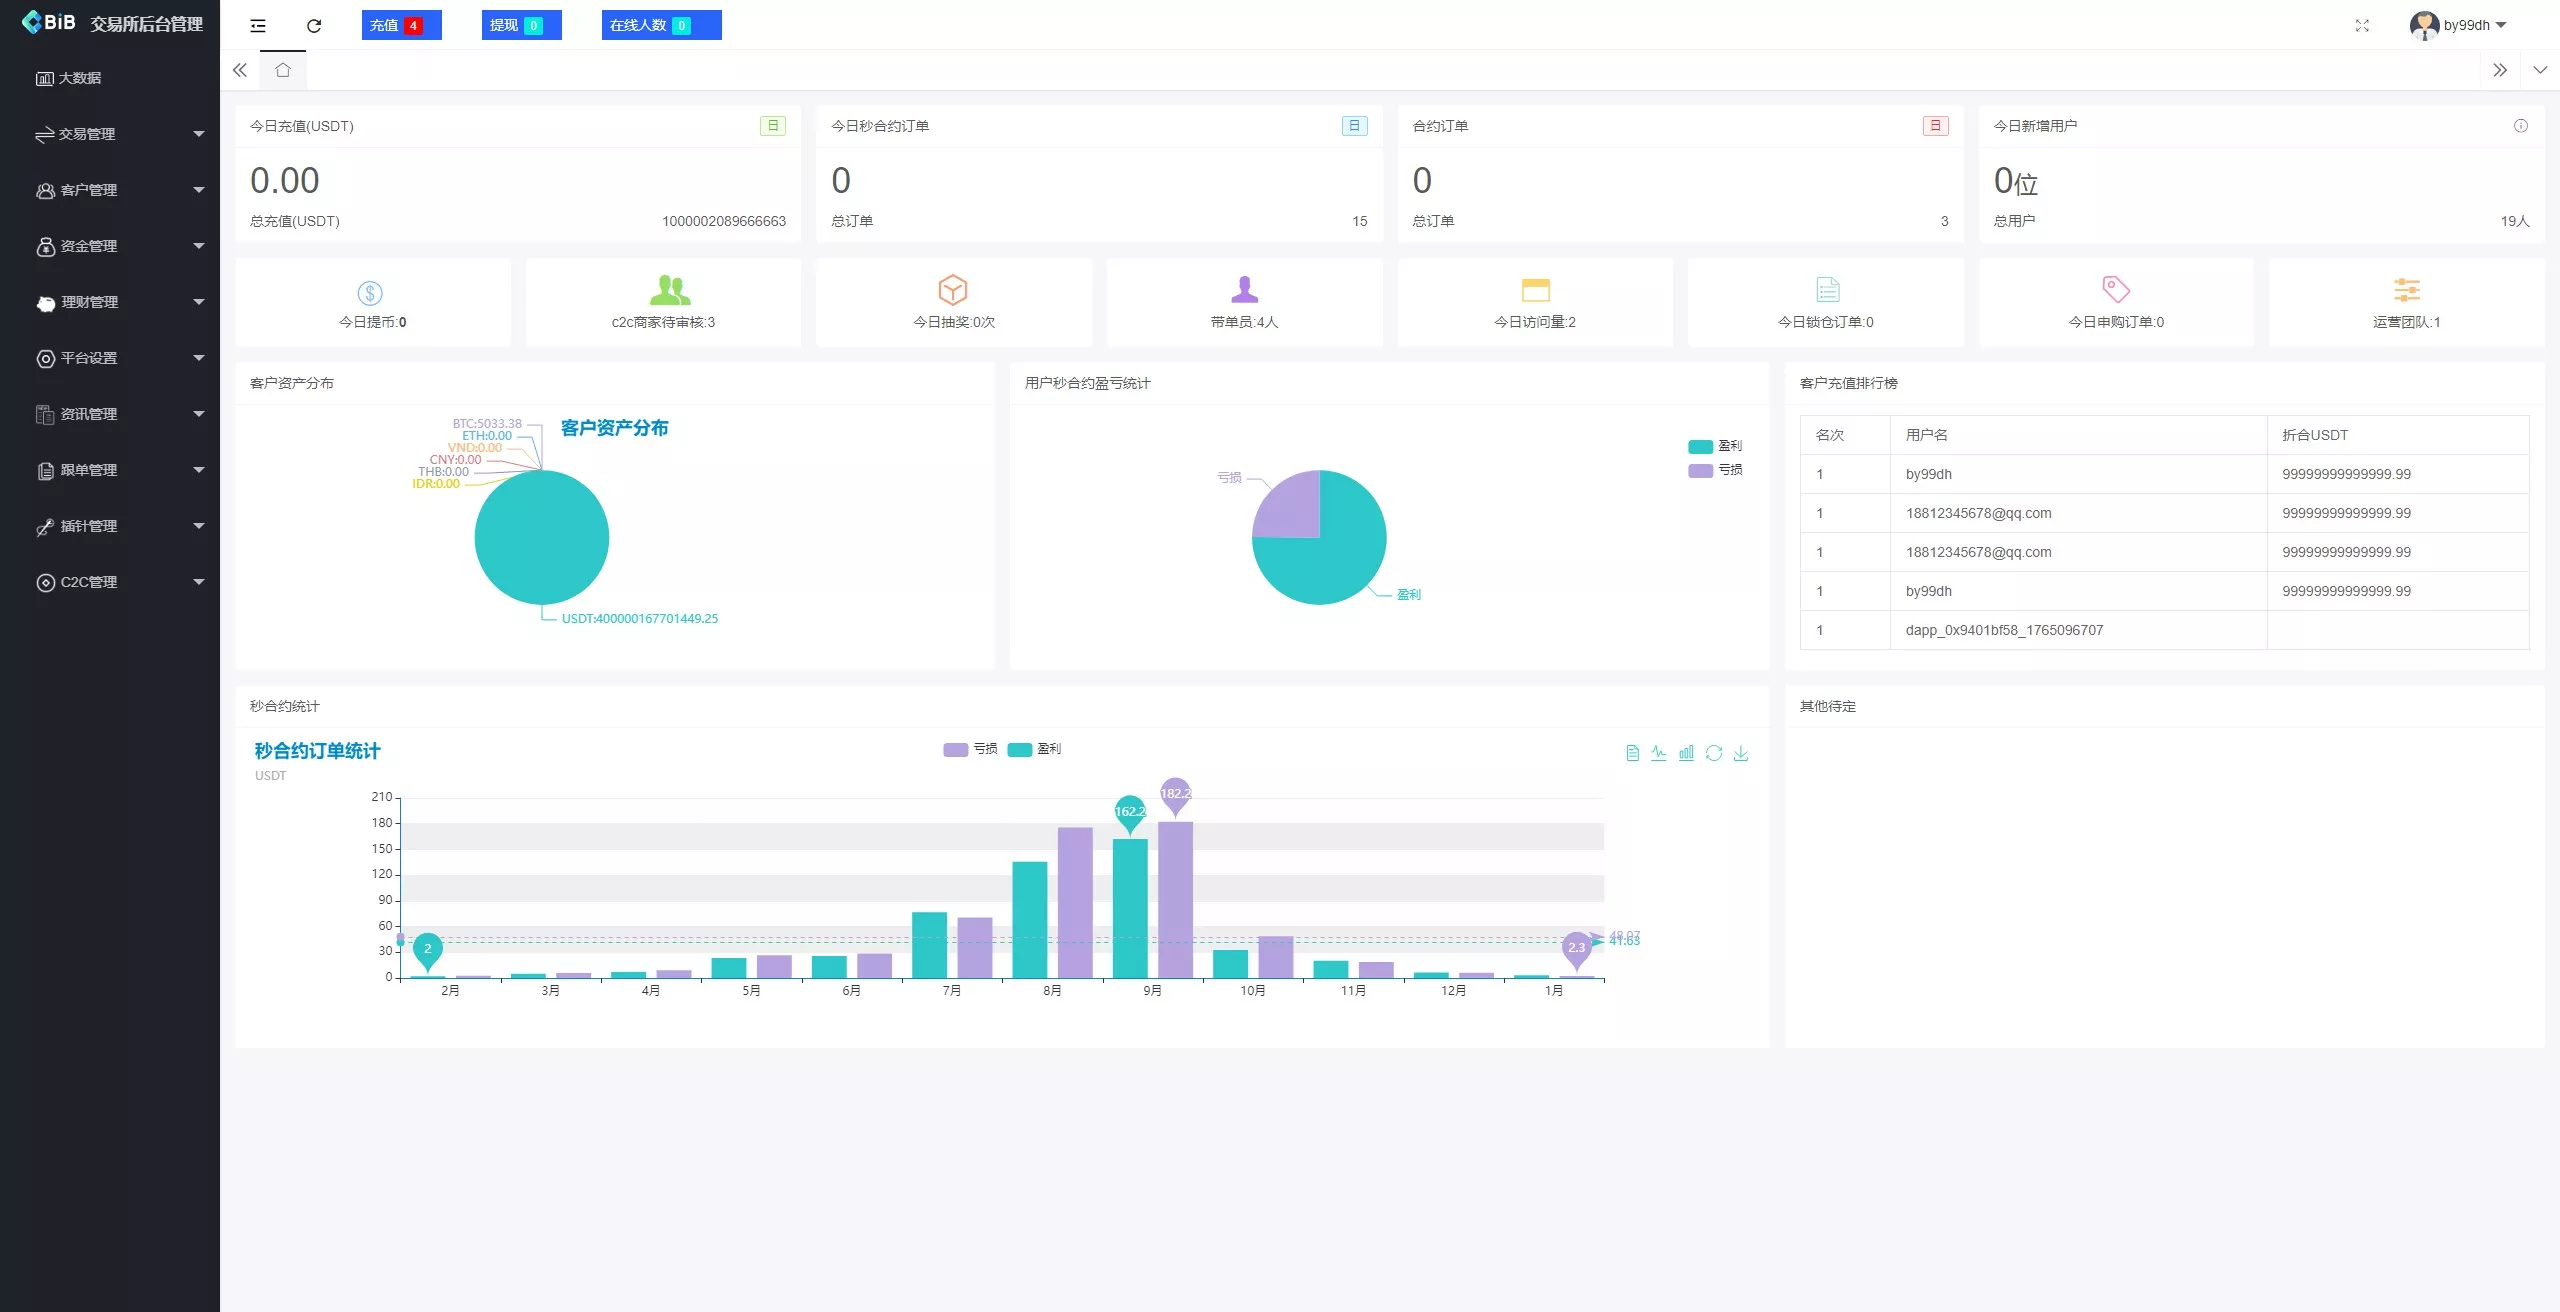Toggle 亏损 series in bar chart legend
The width and height of the screenshot is (2560, 1312).
click(970, 749)
